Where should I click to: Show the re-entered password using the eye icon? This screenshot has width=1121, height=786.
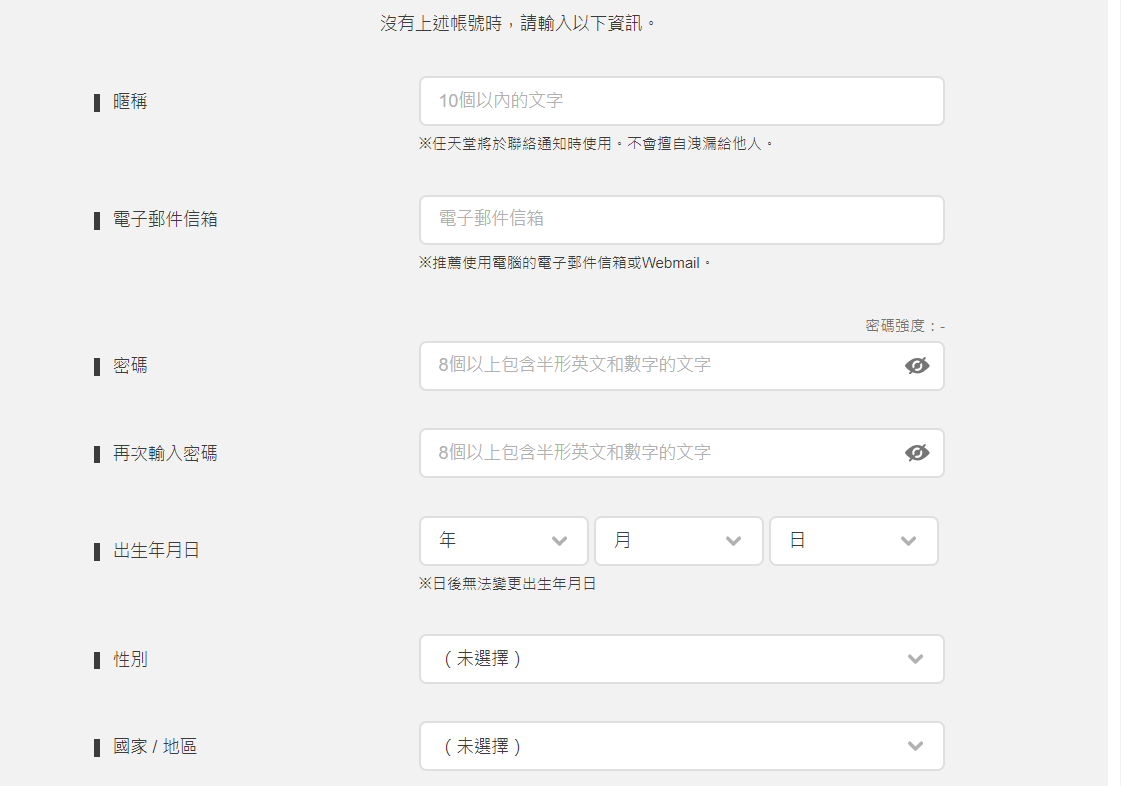click(x=917, y=453)
